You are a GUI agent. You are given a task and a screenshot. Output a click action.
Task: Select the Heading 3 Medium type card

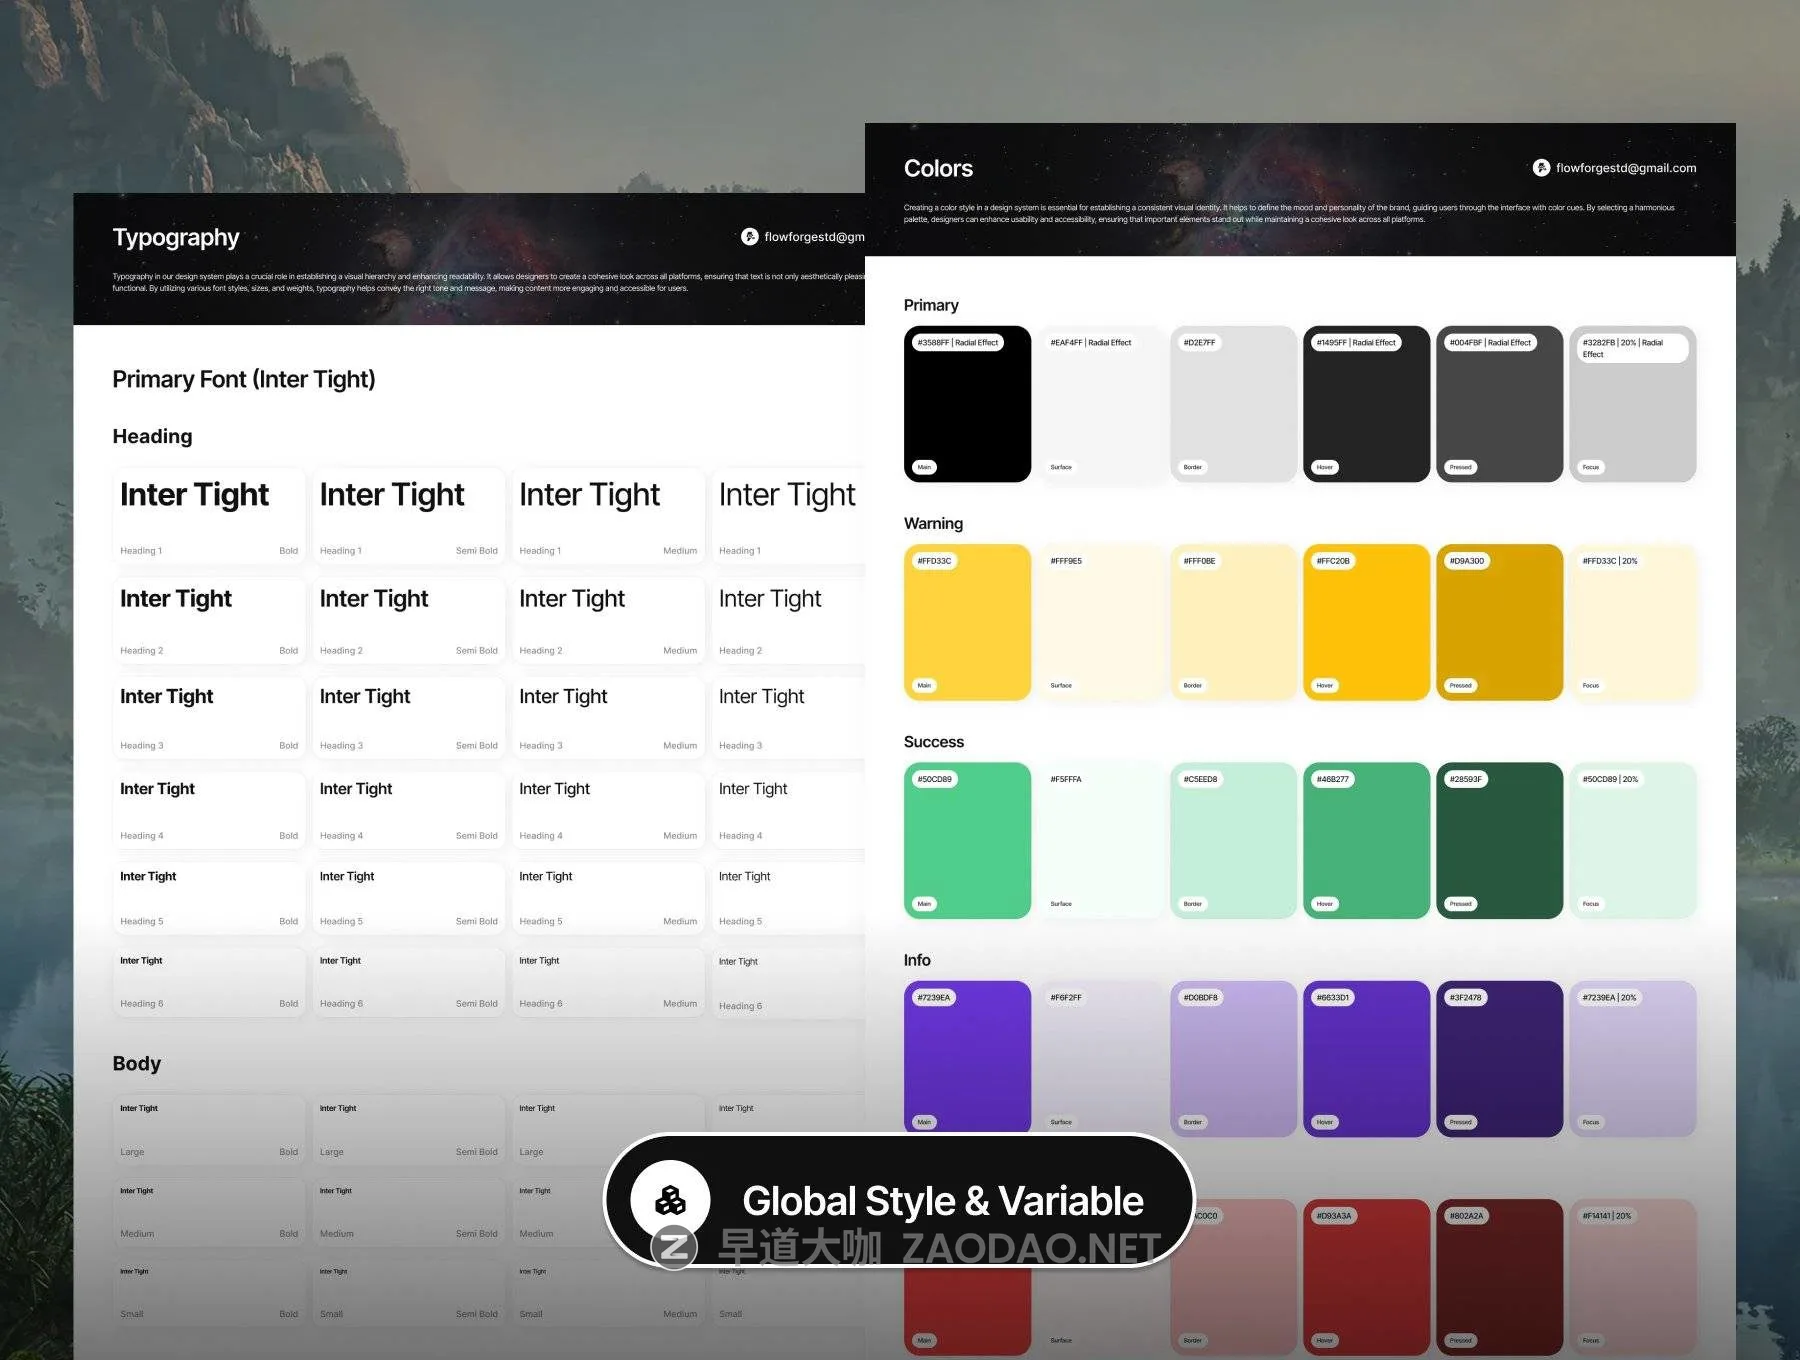click(607, 717)
